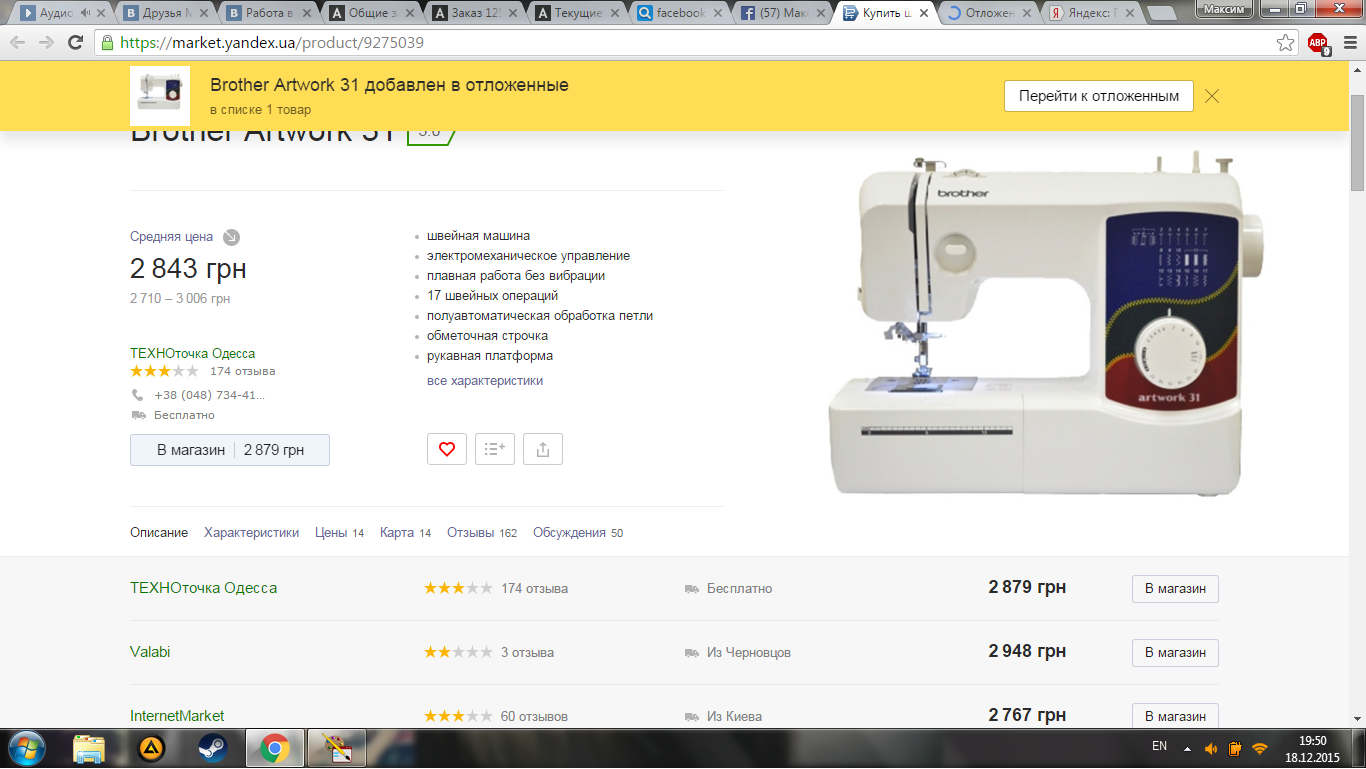Image resolution: width=1366 pixels, height=769 pixels.
Task: Switch to the Отложенные browser tab
Action: click(987, 13)
